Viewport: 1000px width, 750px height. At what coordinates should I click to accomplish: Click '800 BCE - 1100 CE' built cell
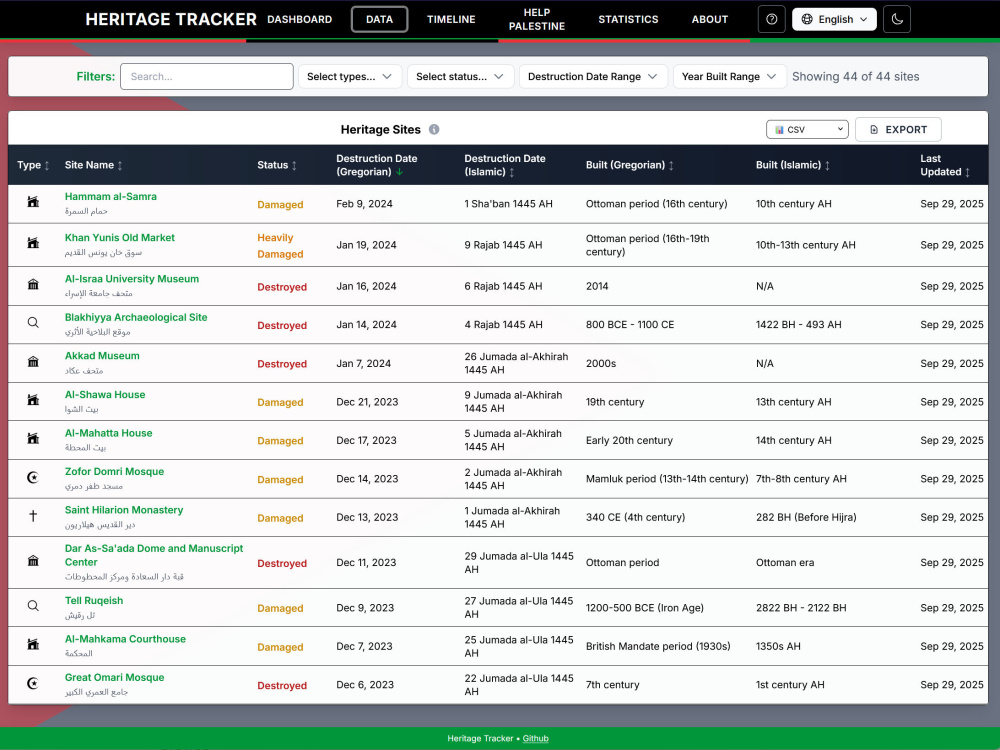coord(629,325)
